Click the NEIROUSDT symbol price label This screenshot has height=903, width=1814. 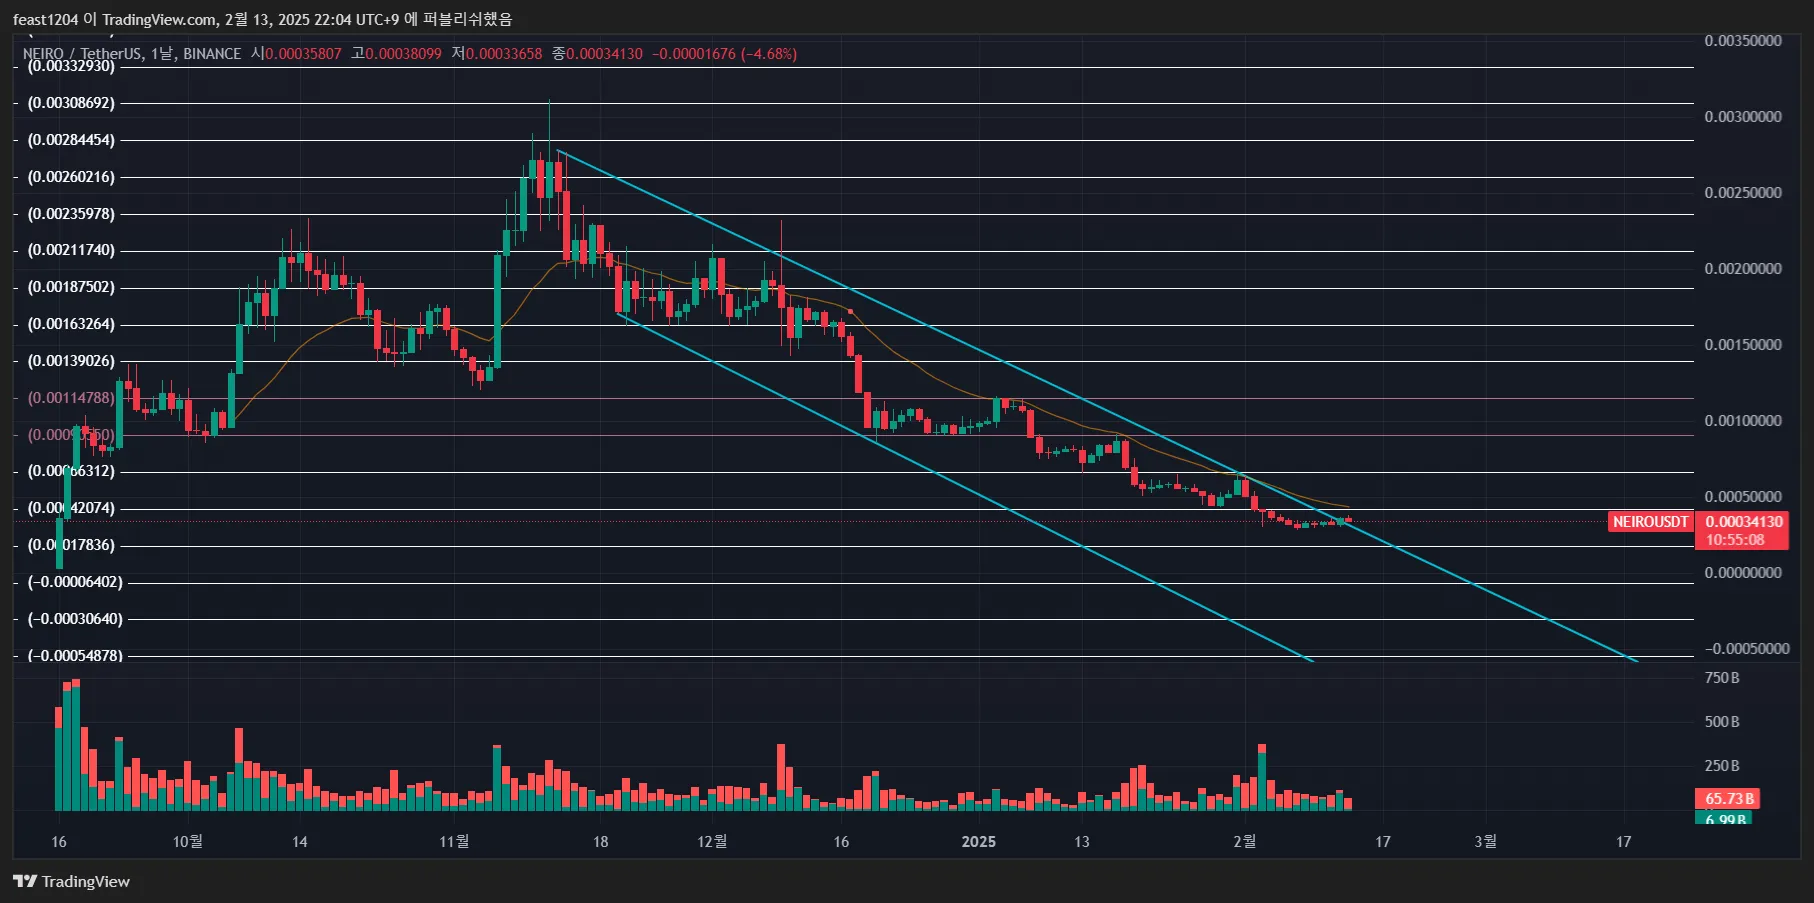click(1650, 521)
